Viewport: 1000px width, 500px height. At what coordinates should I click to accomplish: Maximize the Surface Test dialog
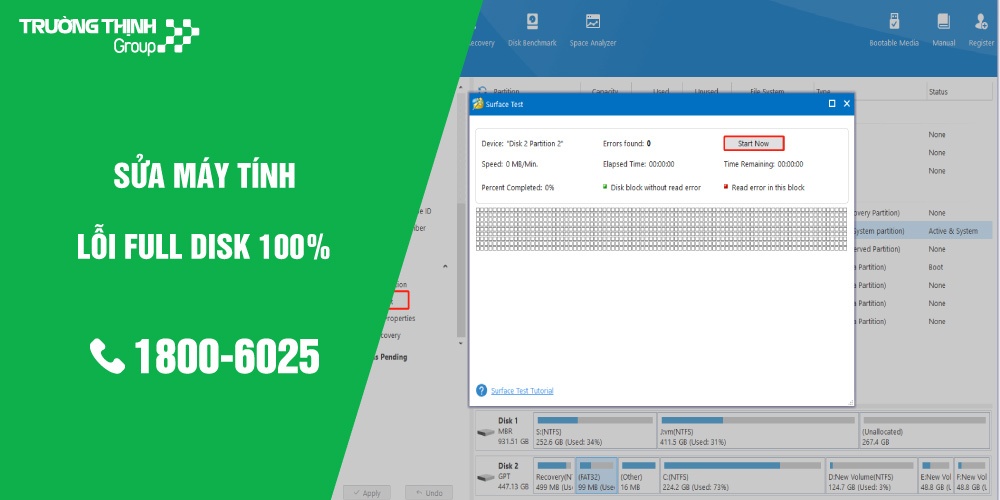click(832, 103)
